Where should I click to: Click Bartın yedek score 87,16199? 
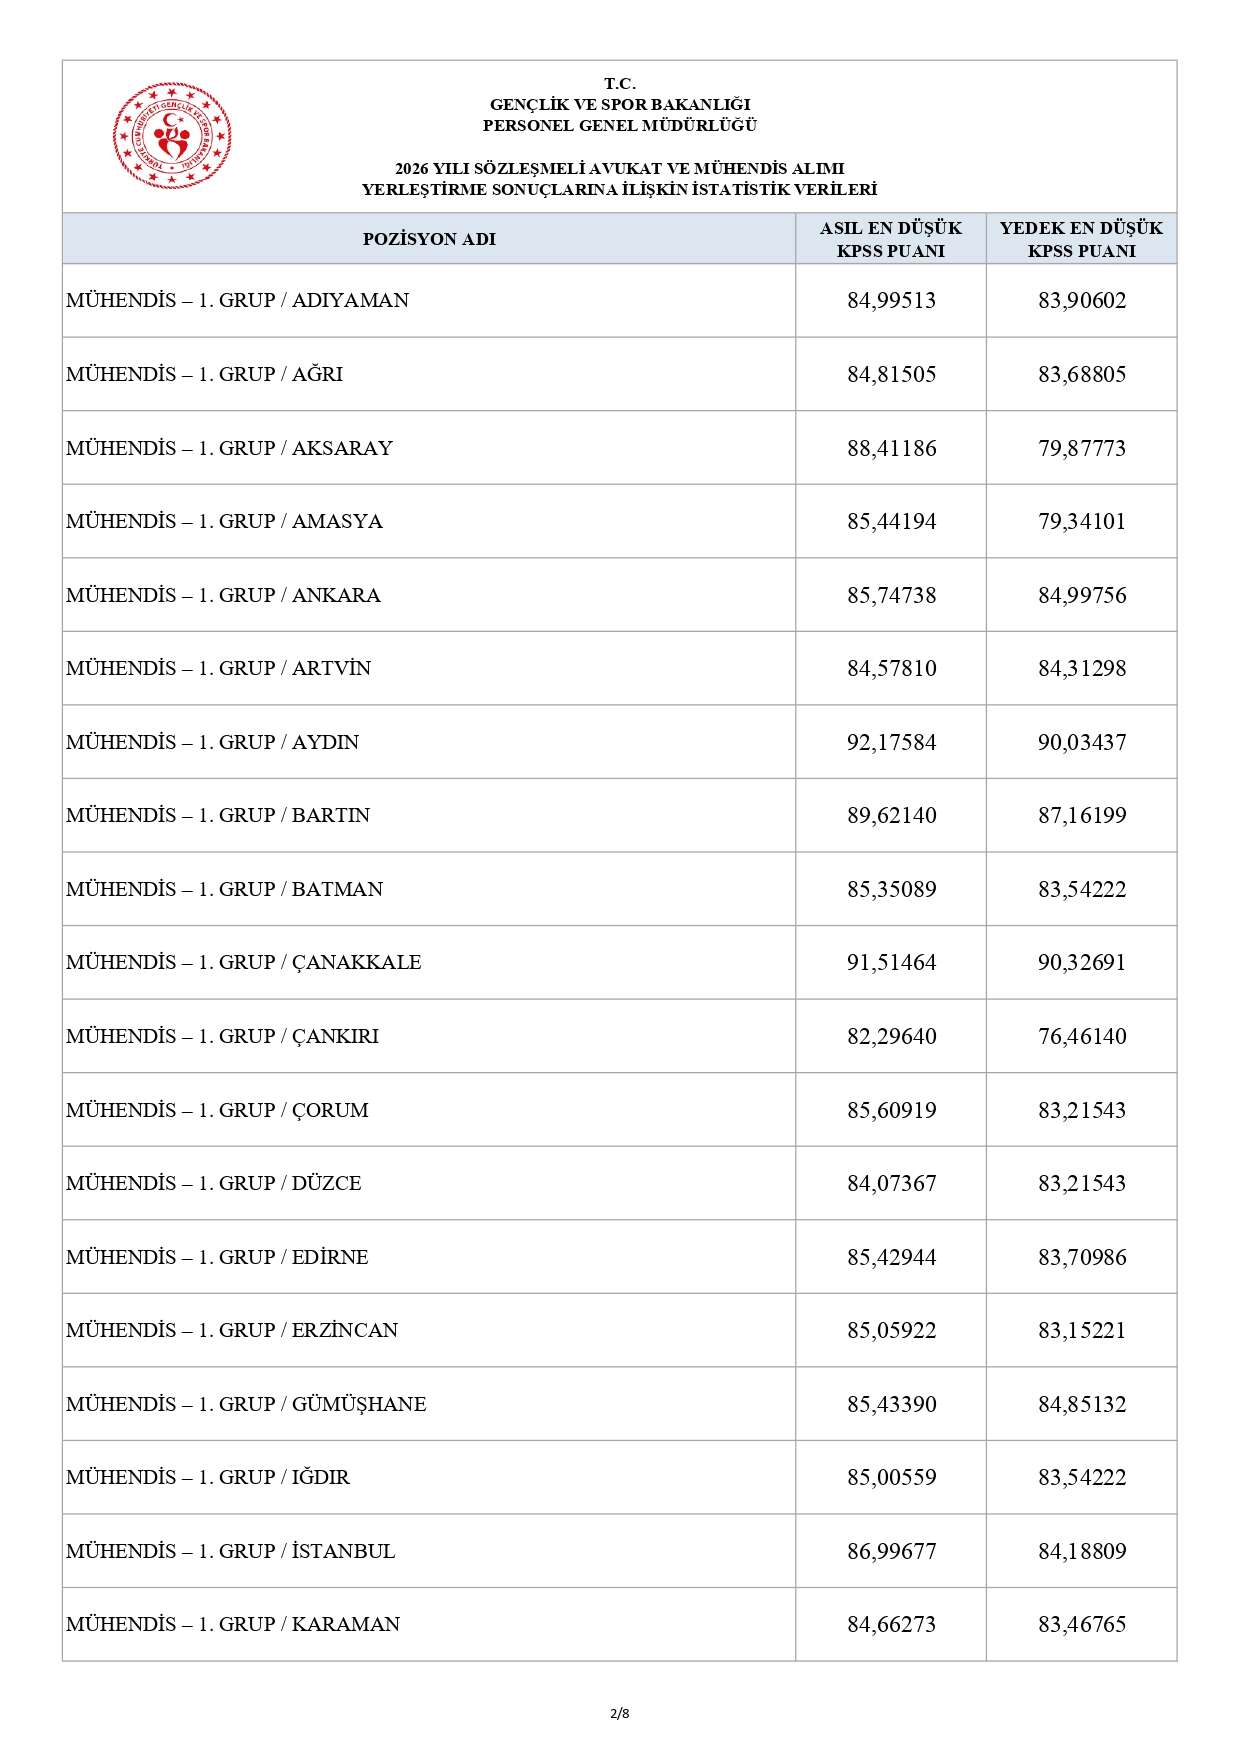1082,815
